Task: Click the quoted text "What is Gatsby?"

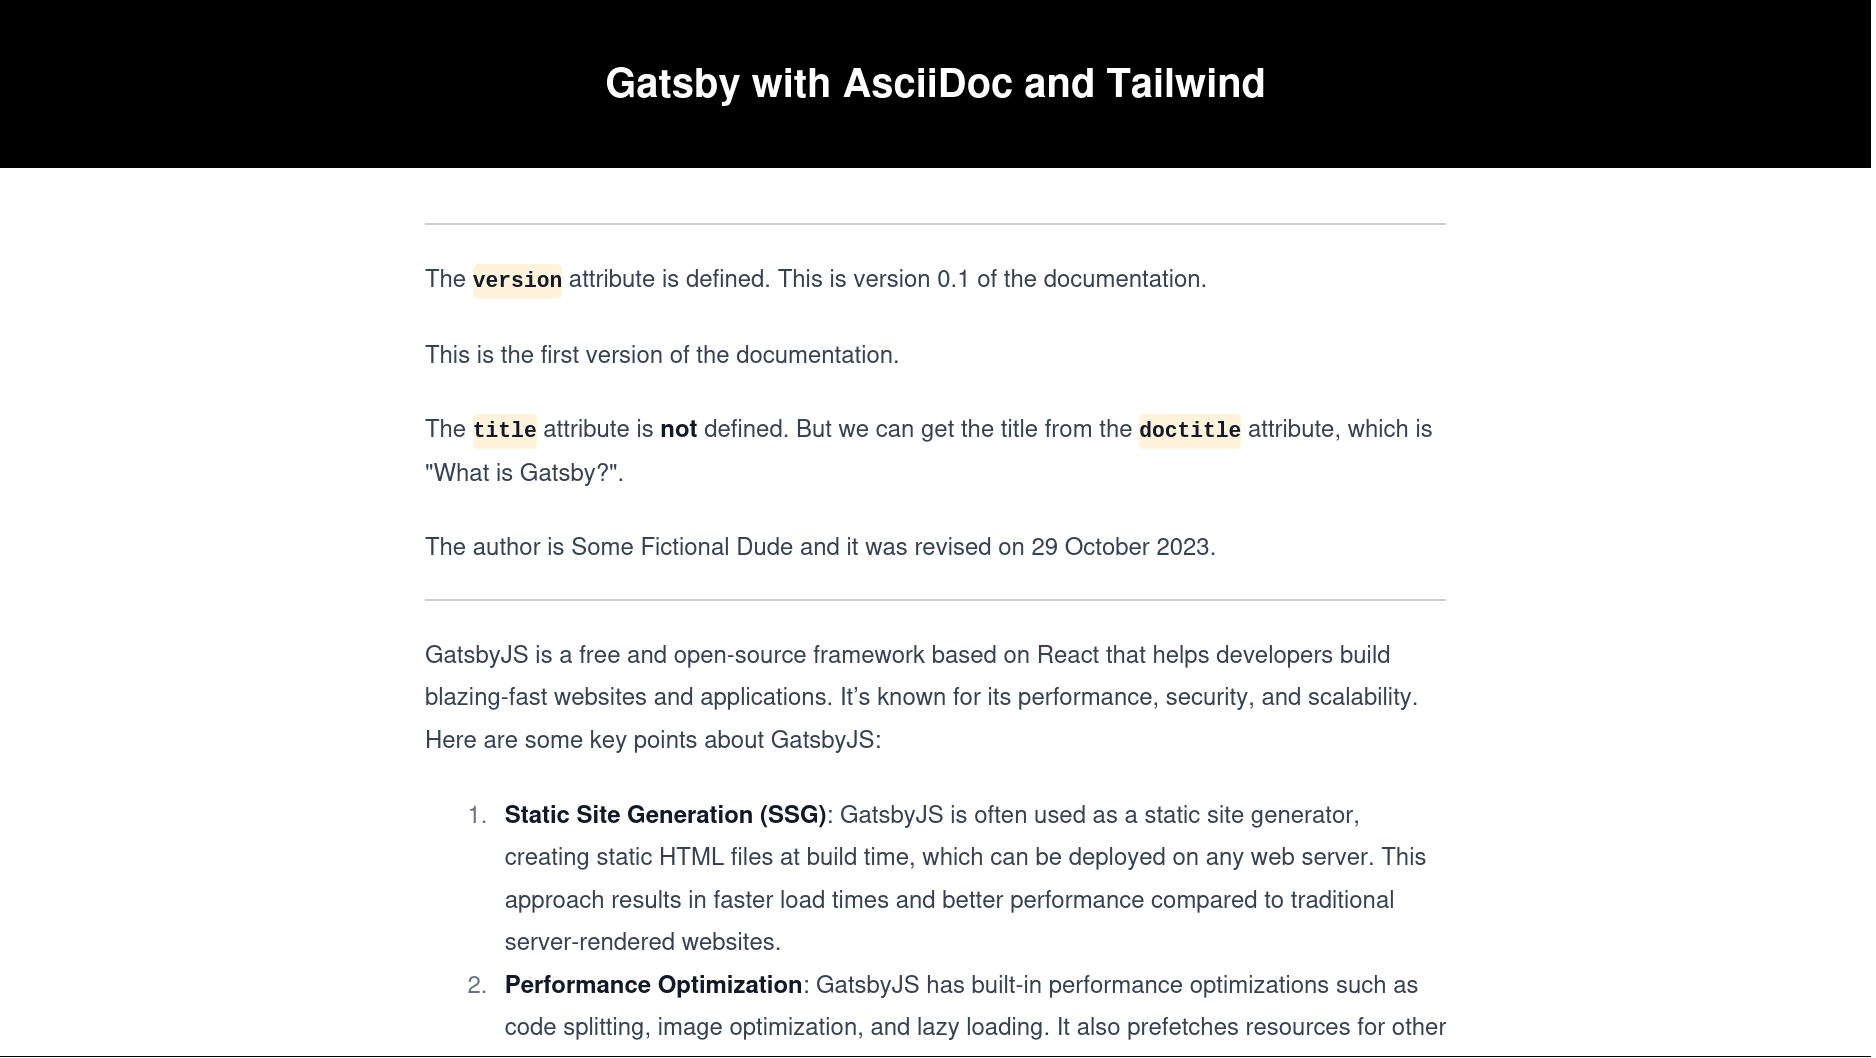Action: (x=521, y=473)
